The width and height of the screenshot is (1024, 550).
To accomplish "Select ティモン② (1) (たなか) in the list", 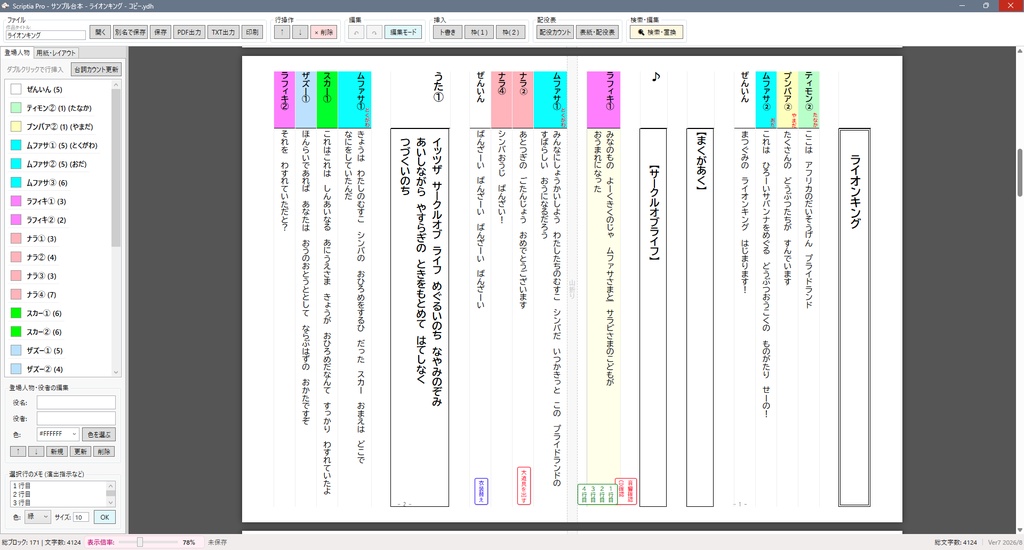I will pyautogui.click(x=59, y=108).
